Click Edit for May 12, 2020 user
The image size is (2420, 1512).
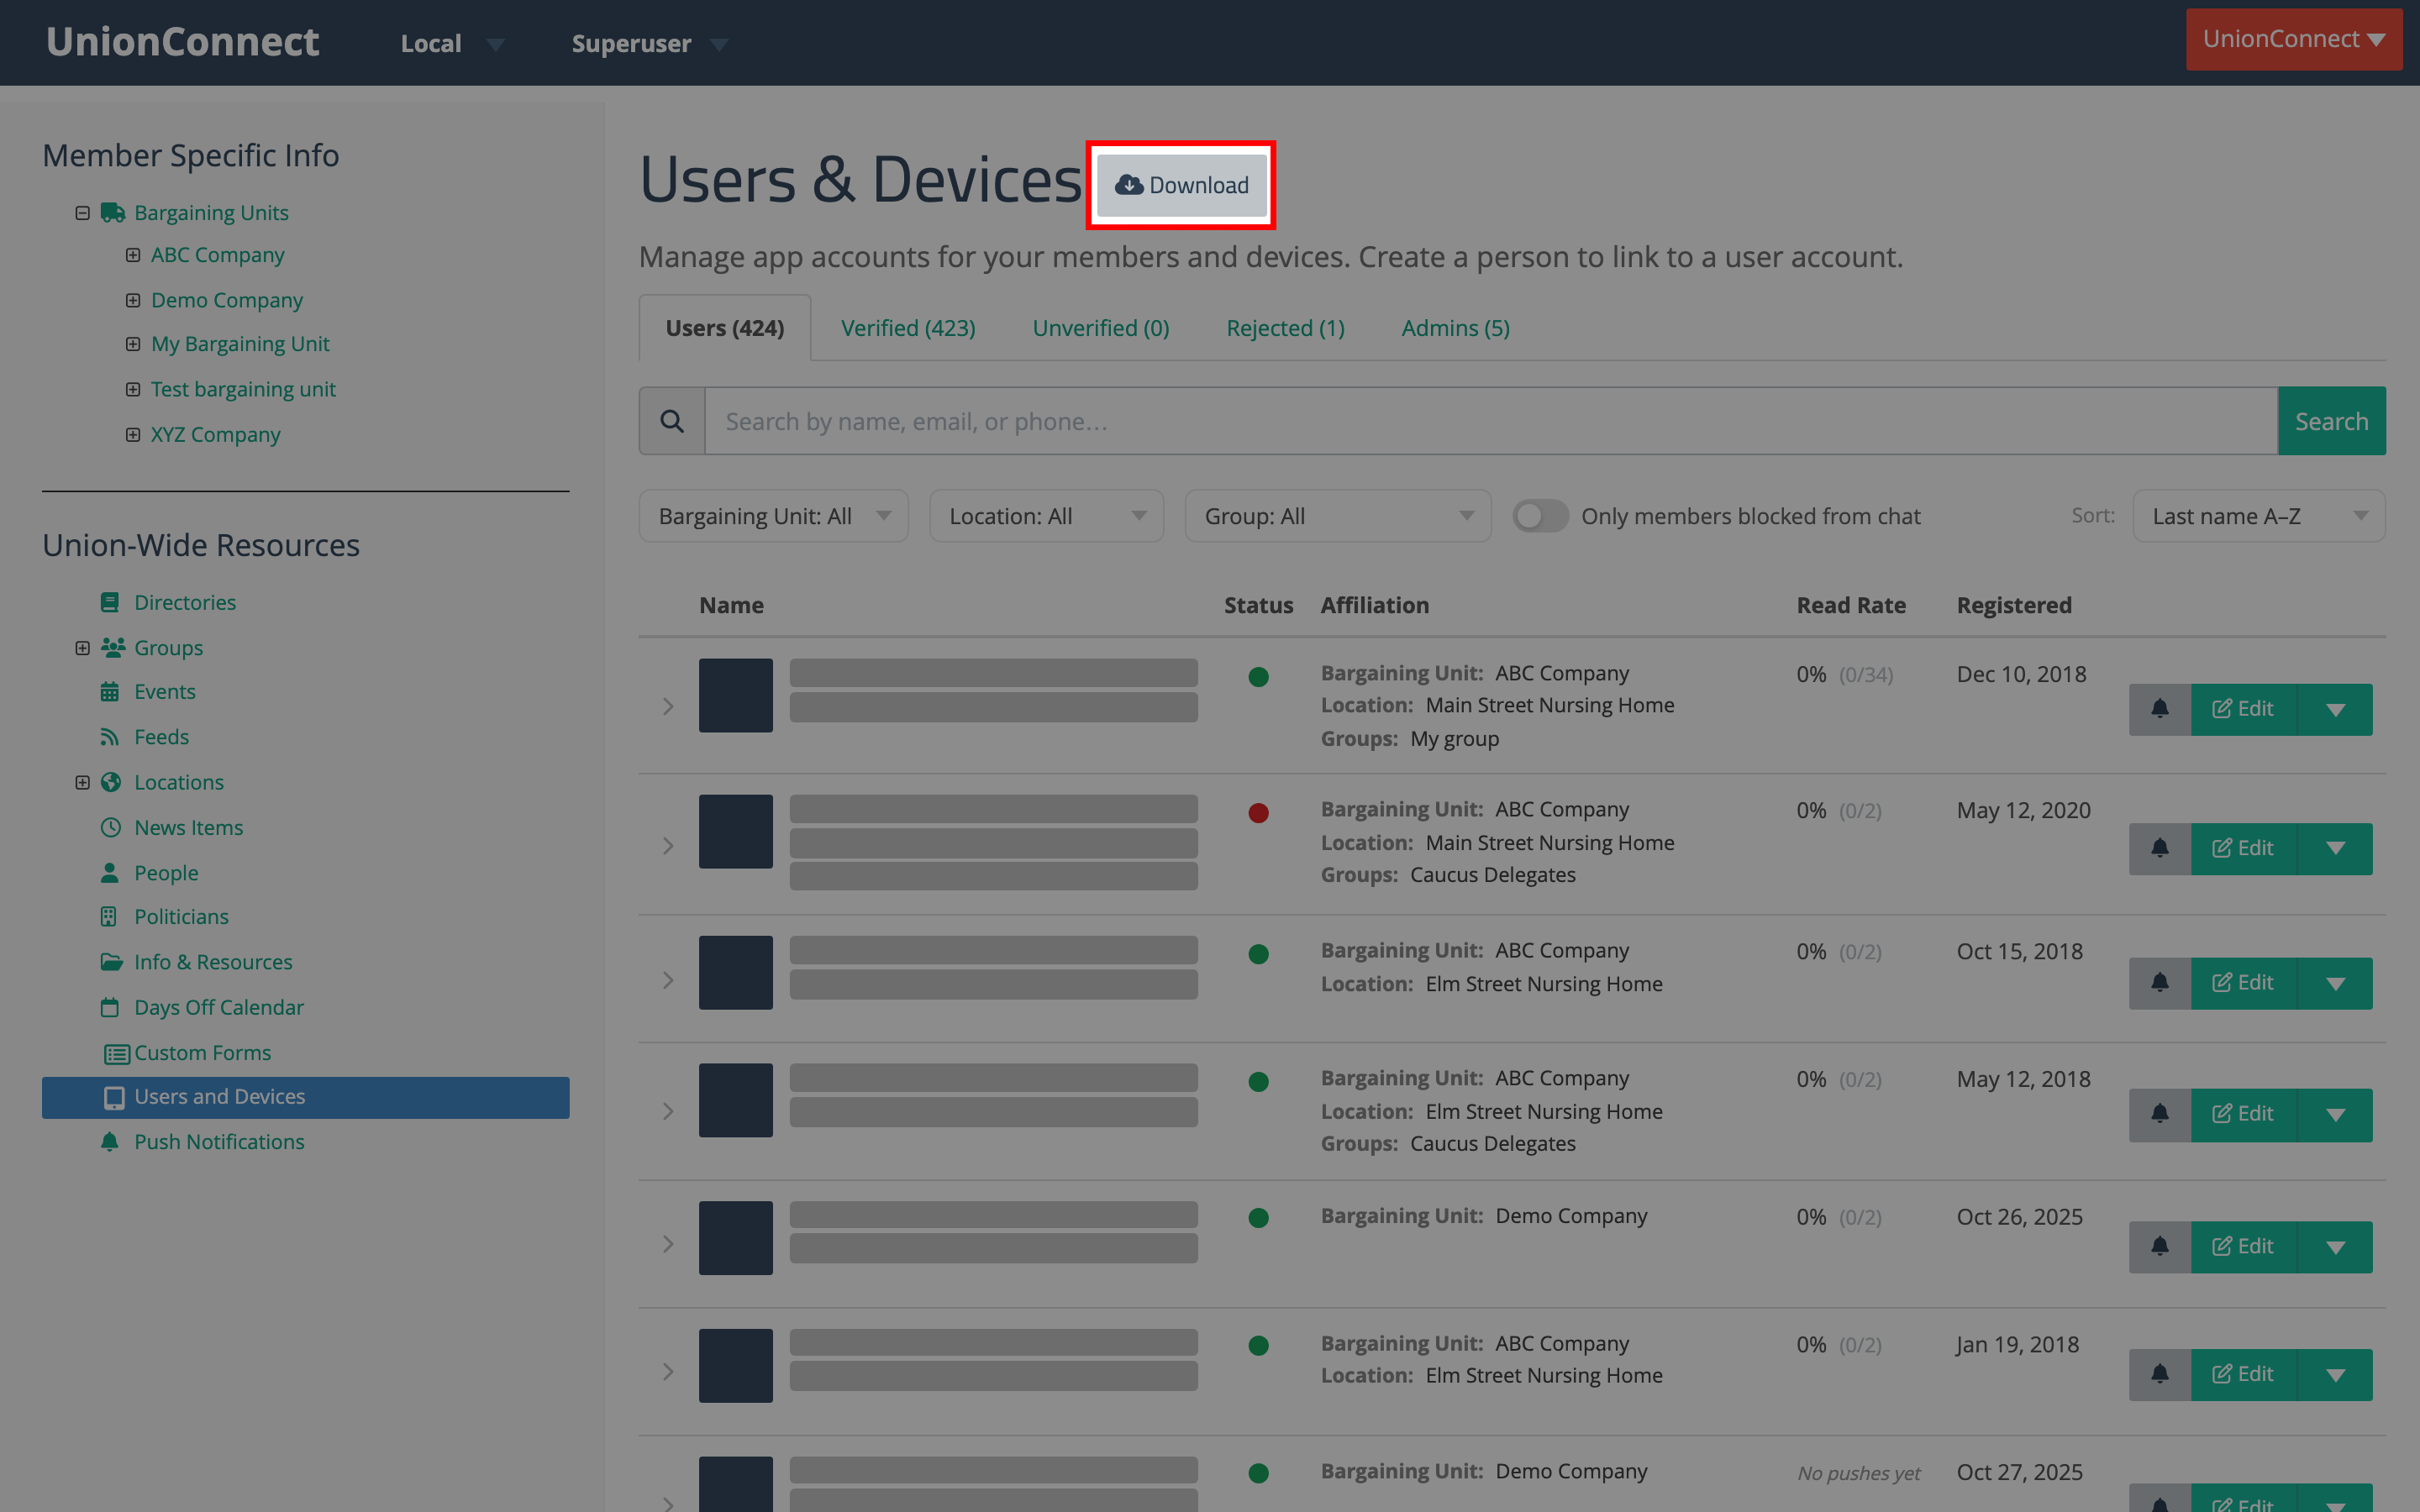click(x=2244, y=848)
